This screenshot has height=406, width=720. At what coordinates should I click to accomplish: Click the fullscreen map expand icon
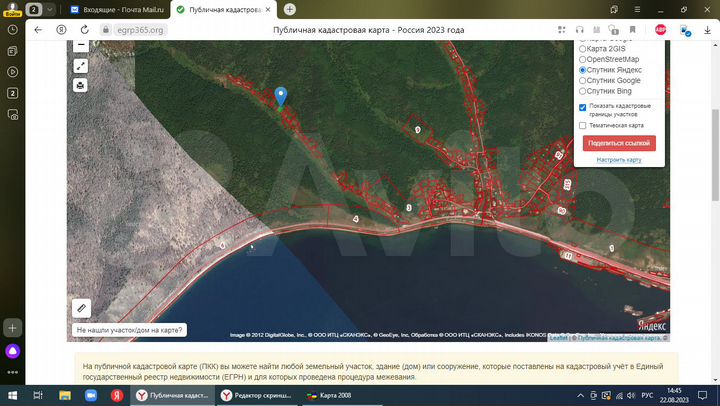click(81, 66)
